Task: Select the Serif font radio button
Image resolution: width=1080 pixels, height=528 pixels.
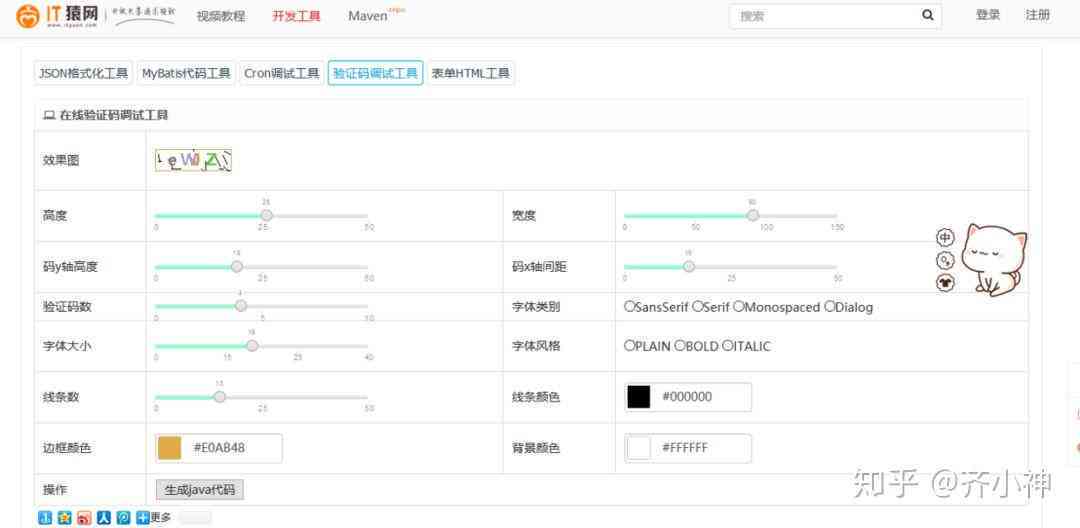Action: 697,306
